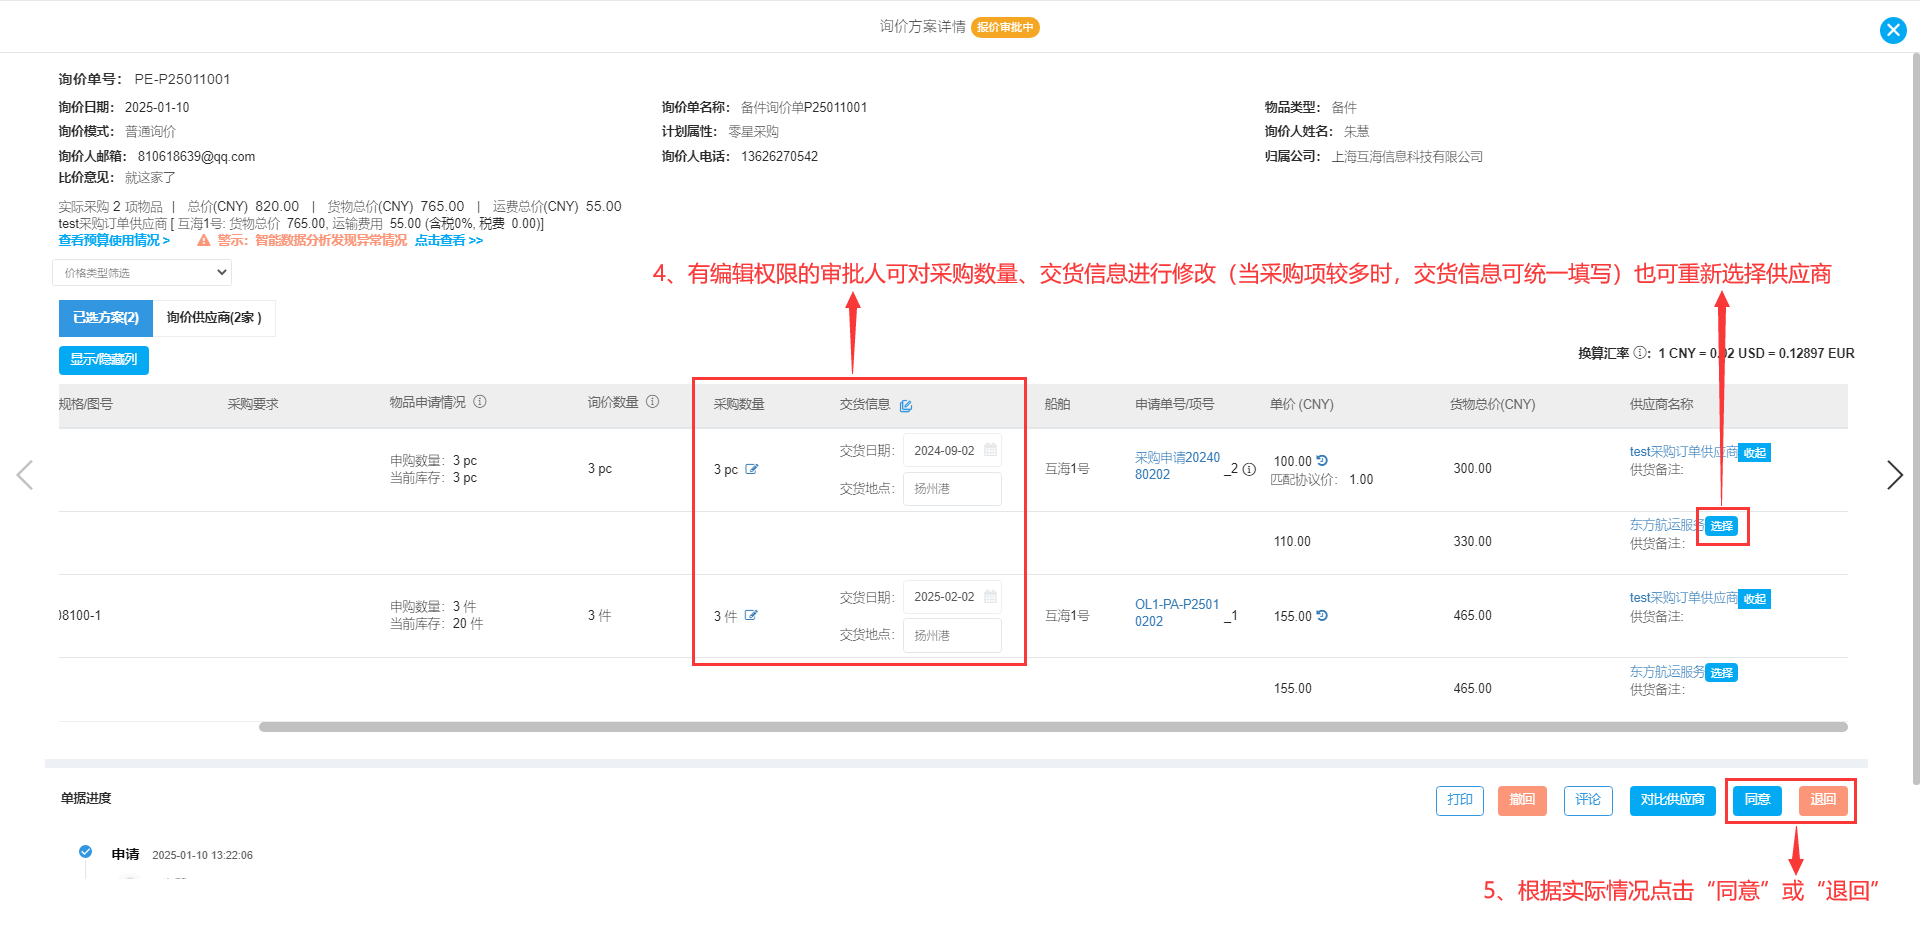Reject by clicking 退回 button
The width and height of the screenshot is (1920, 939).
coord(1823,800)
